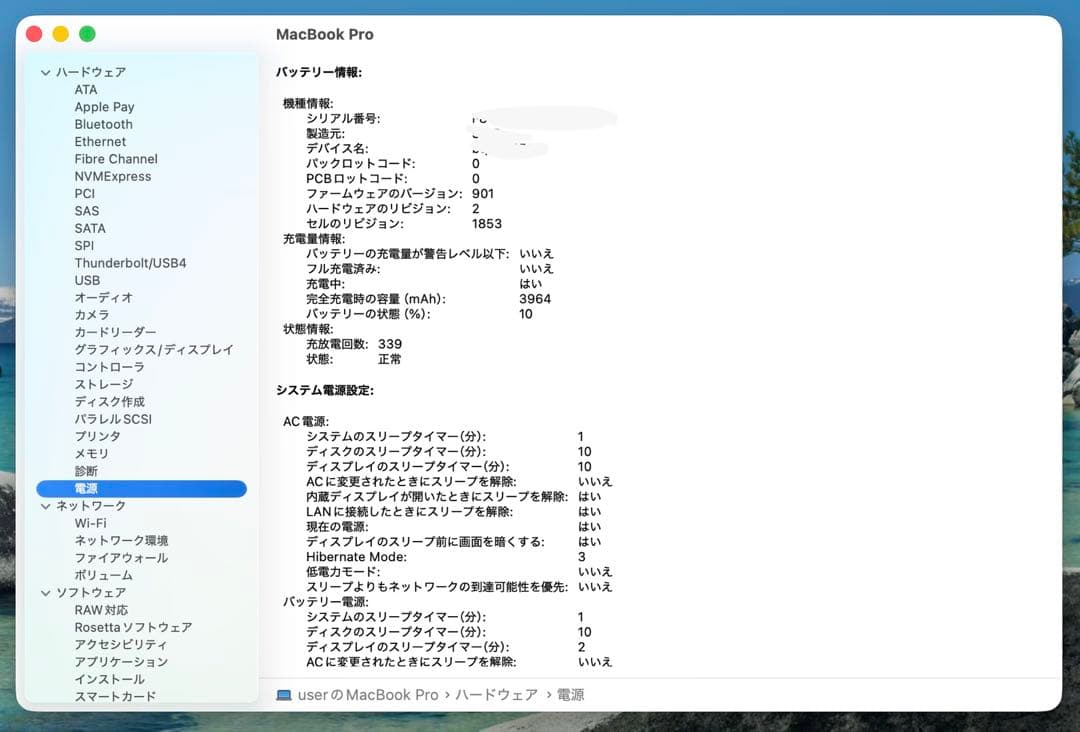Select グラフィックス/ディスプレイ in the sidebar
Viewport: 1080px width, 732px height.
click(x=154, y=349)
